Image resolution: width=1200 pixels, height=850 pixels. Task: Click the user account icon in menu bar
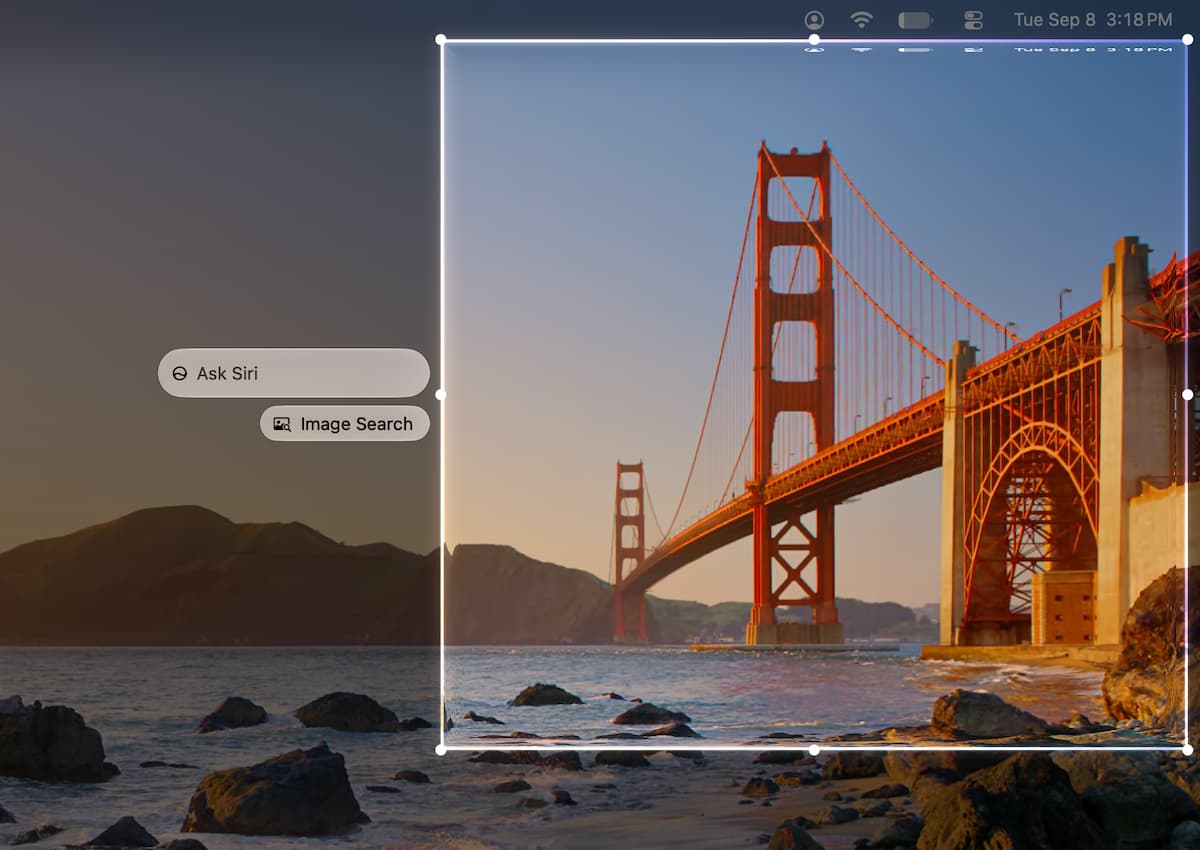[814, 20]
